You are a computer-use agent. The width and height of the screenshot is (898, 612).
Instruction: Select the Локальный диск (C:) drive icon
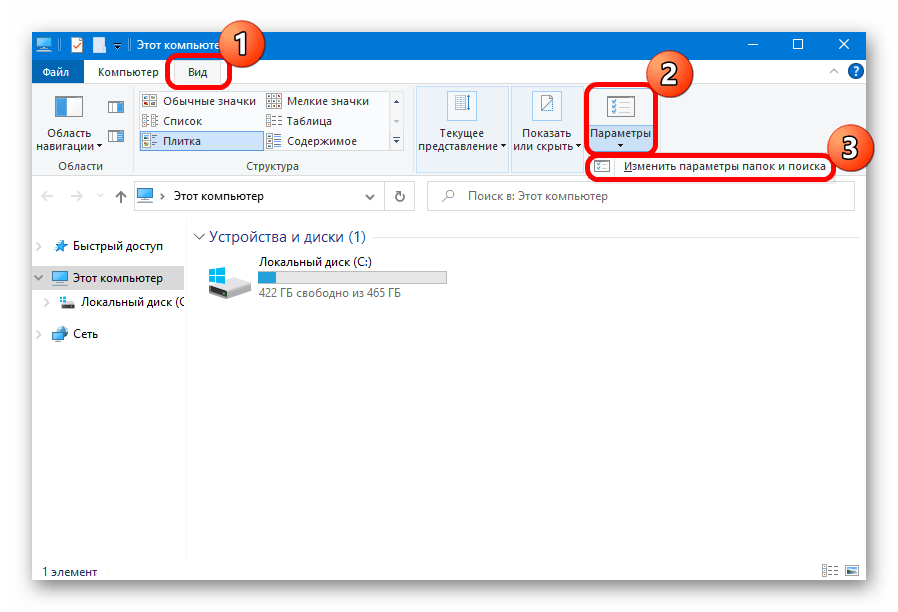tap(229, 282)
